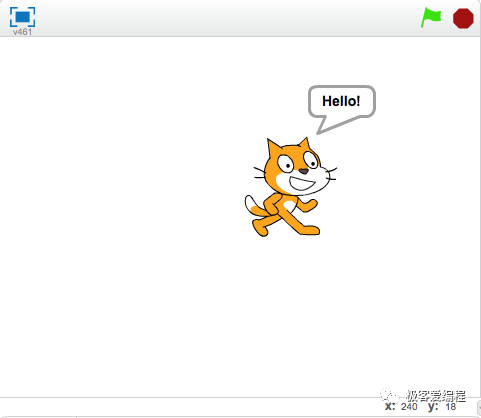
Task: Click the mouse x coordinate value 240
Action: coord(409,407)
